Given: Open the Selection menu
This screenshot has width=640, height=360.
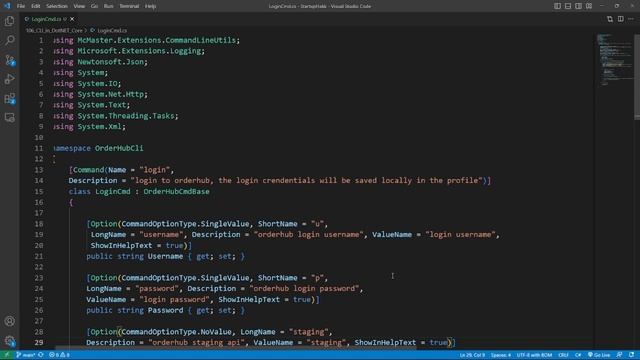Looking at the screenshot, I should click(57, 6).
